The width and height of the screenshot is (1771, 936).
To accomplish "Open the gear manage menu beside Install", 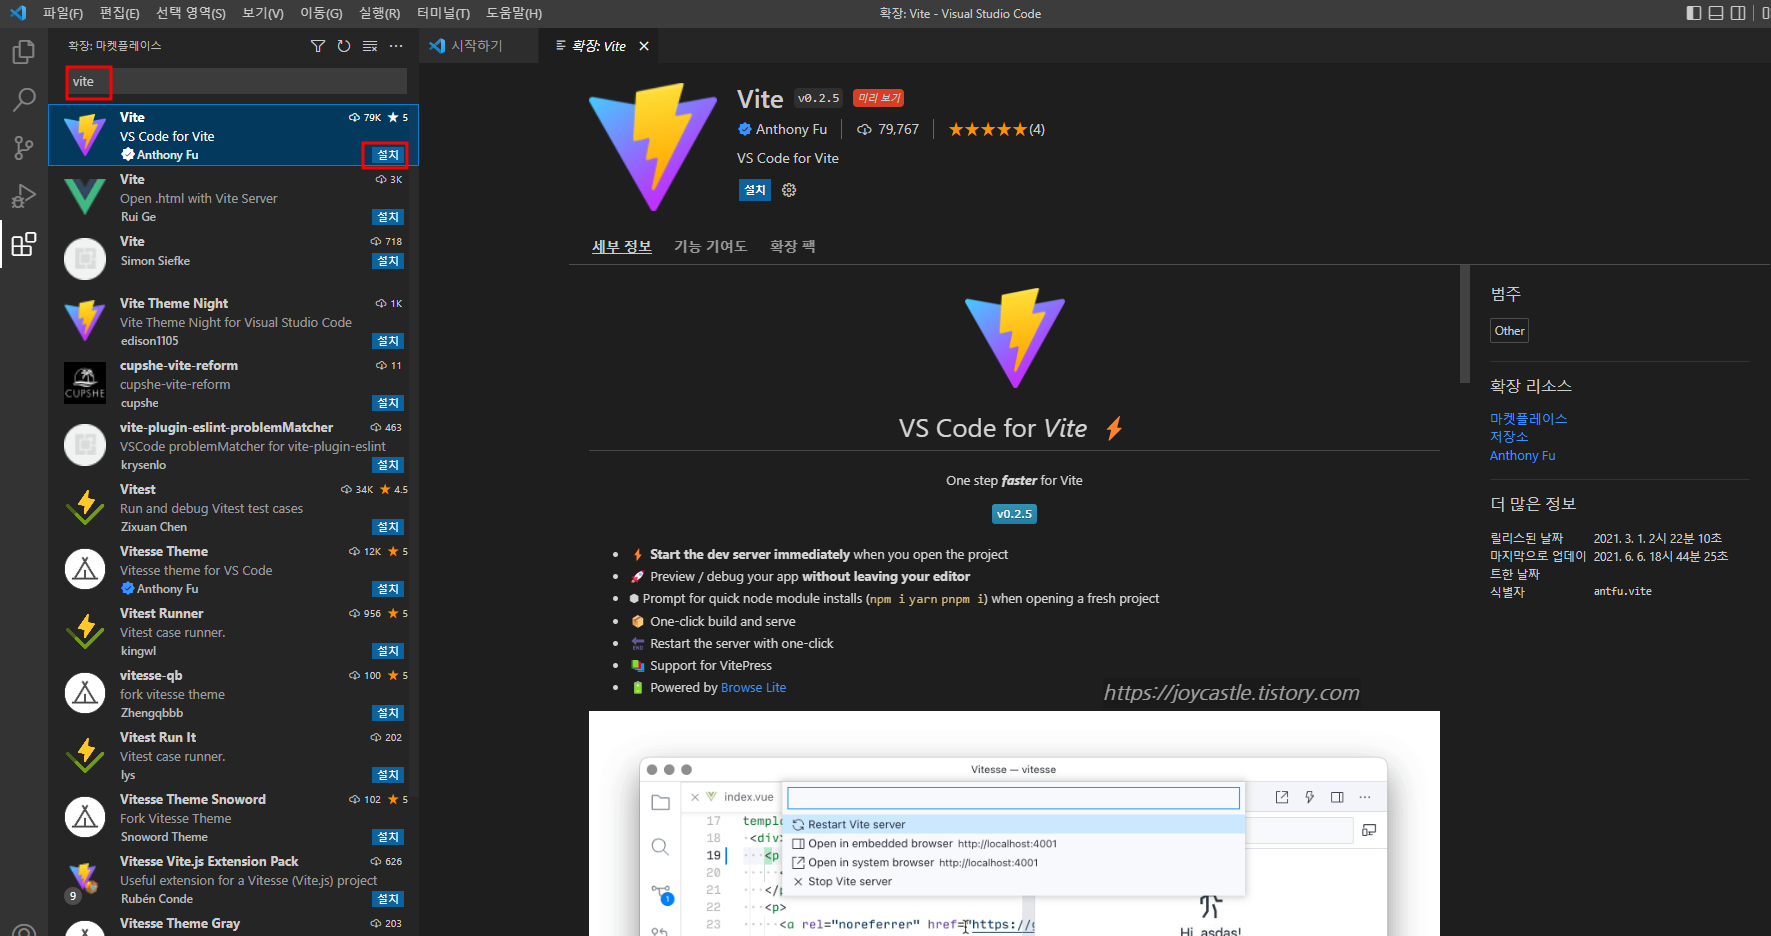I will coord(789,190).
